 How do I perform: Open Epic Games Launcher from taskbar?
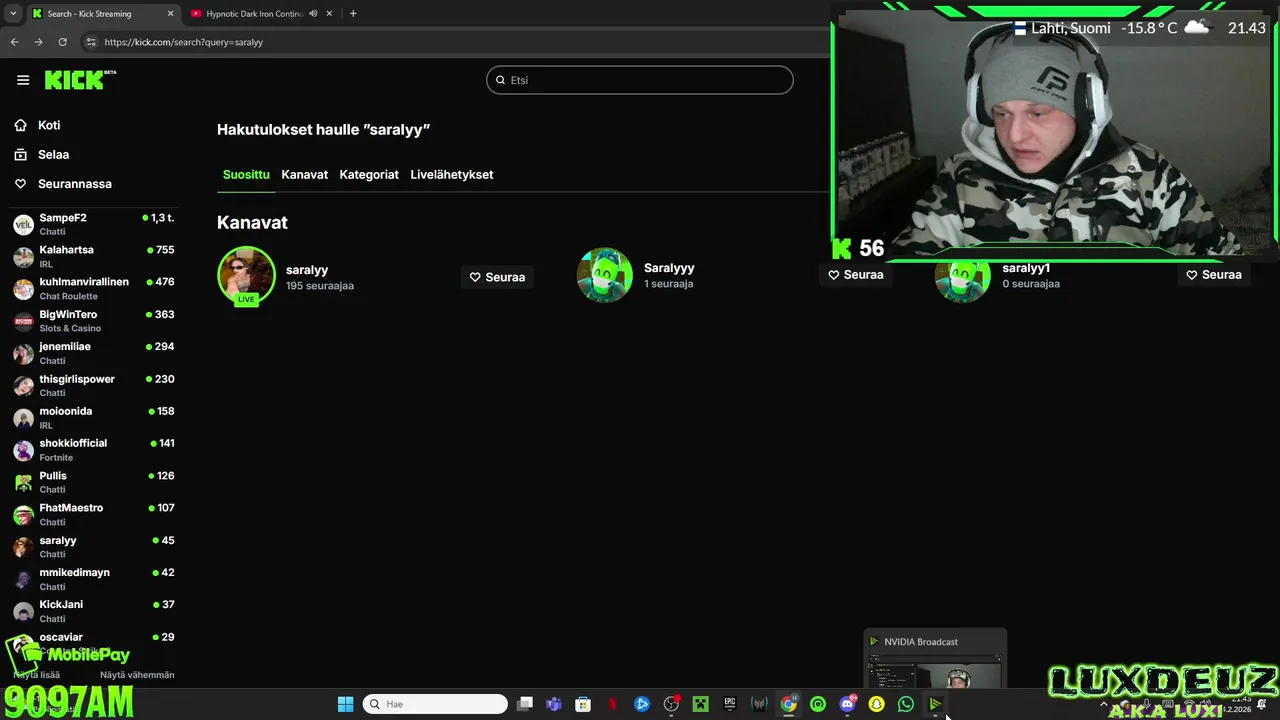(730, 704)
